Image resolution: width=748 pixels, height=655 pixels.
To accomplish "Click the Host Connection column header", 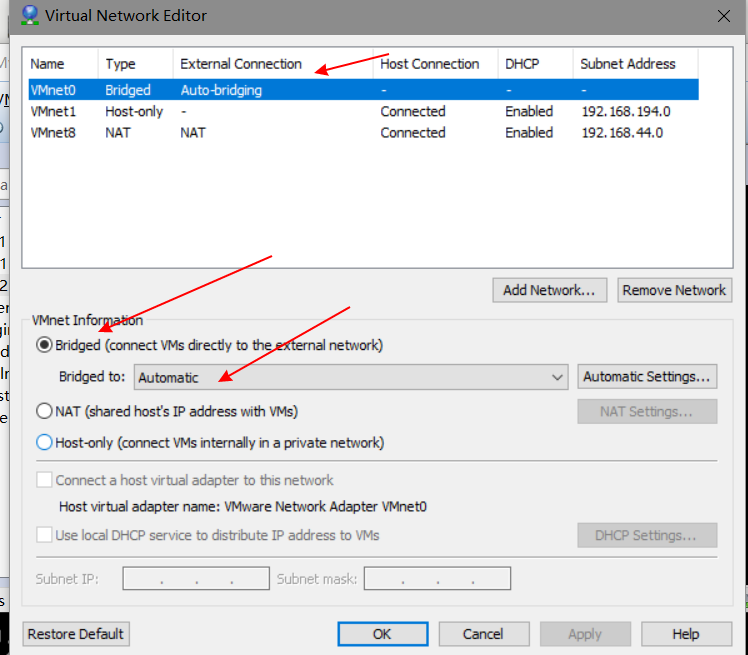I will coord(436,64).
